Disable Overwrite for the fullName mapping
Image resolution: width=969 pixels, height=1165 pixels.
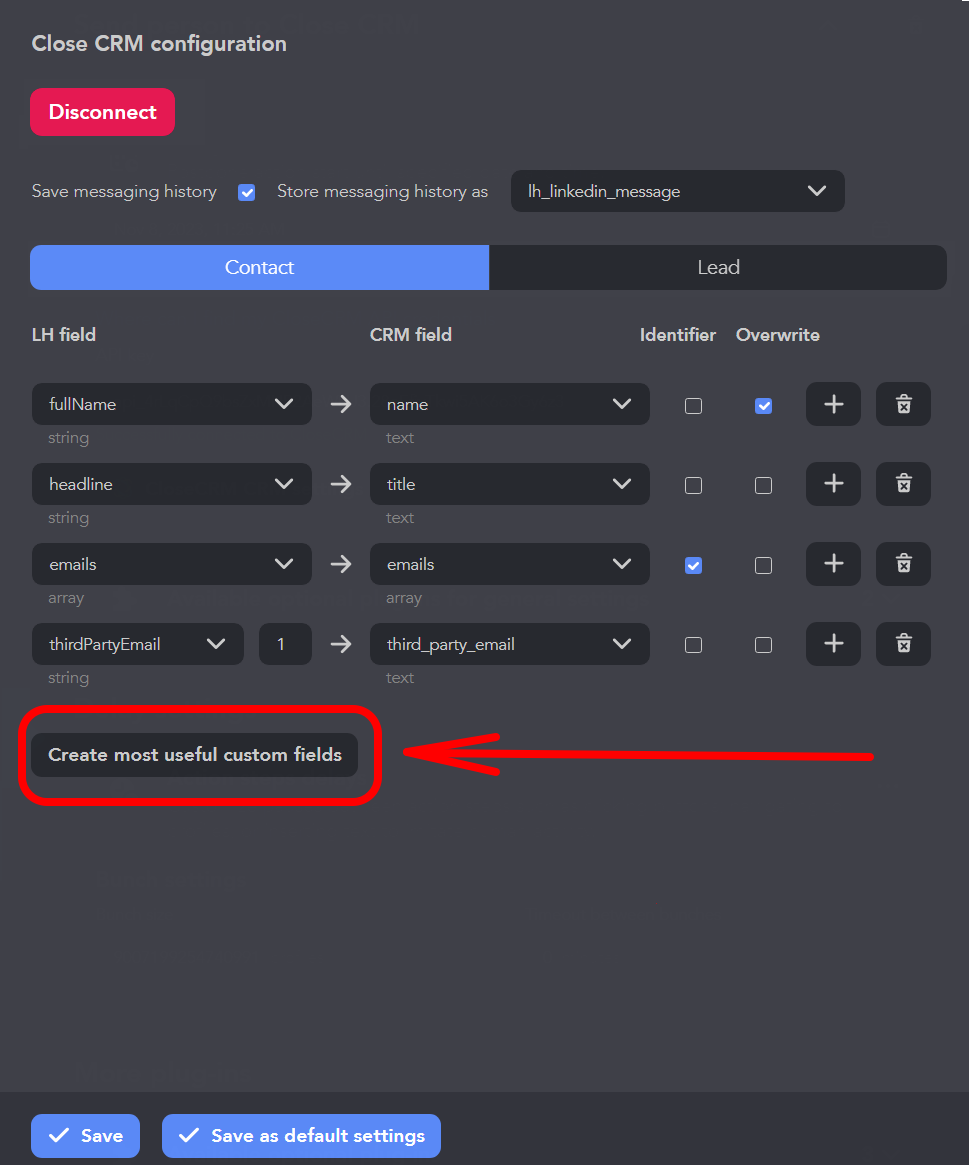(763, 405)
